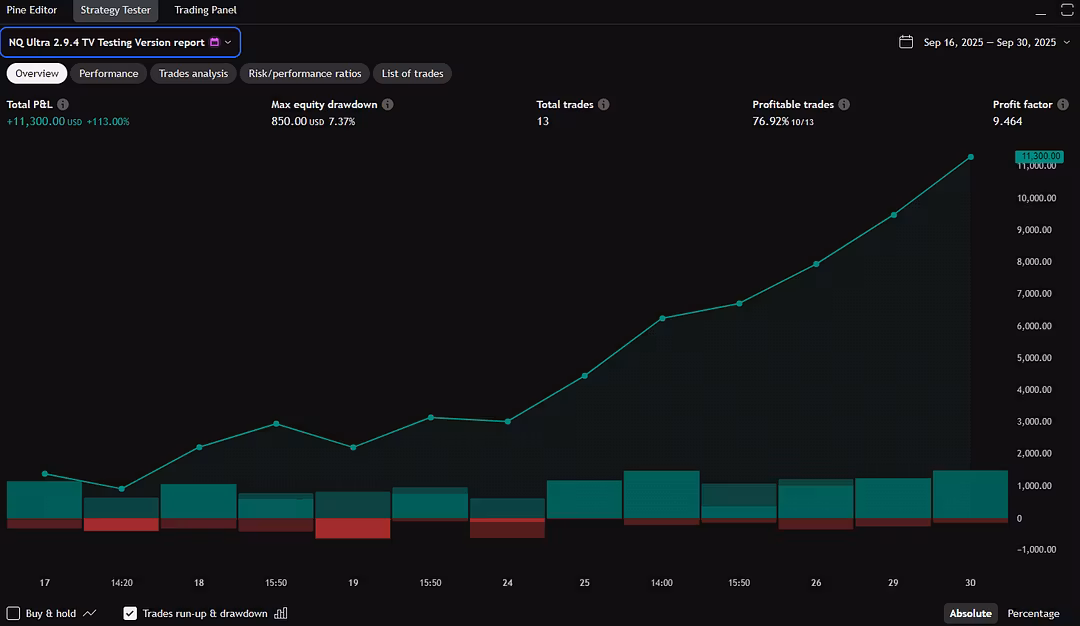Uncheck Trades run-up & drawdown checkbox

(x=130, y=613)
